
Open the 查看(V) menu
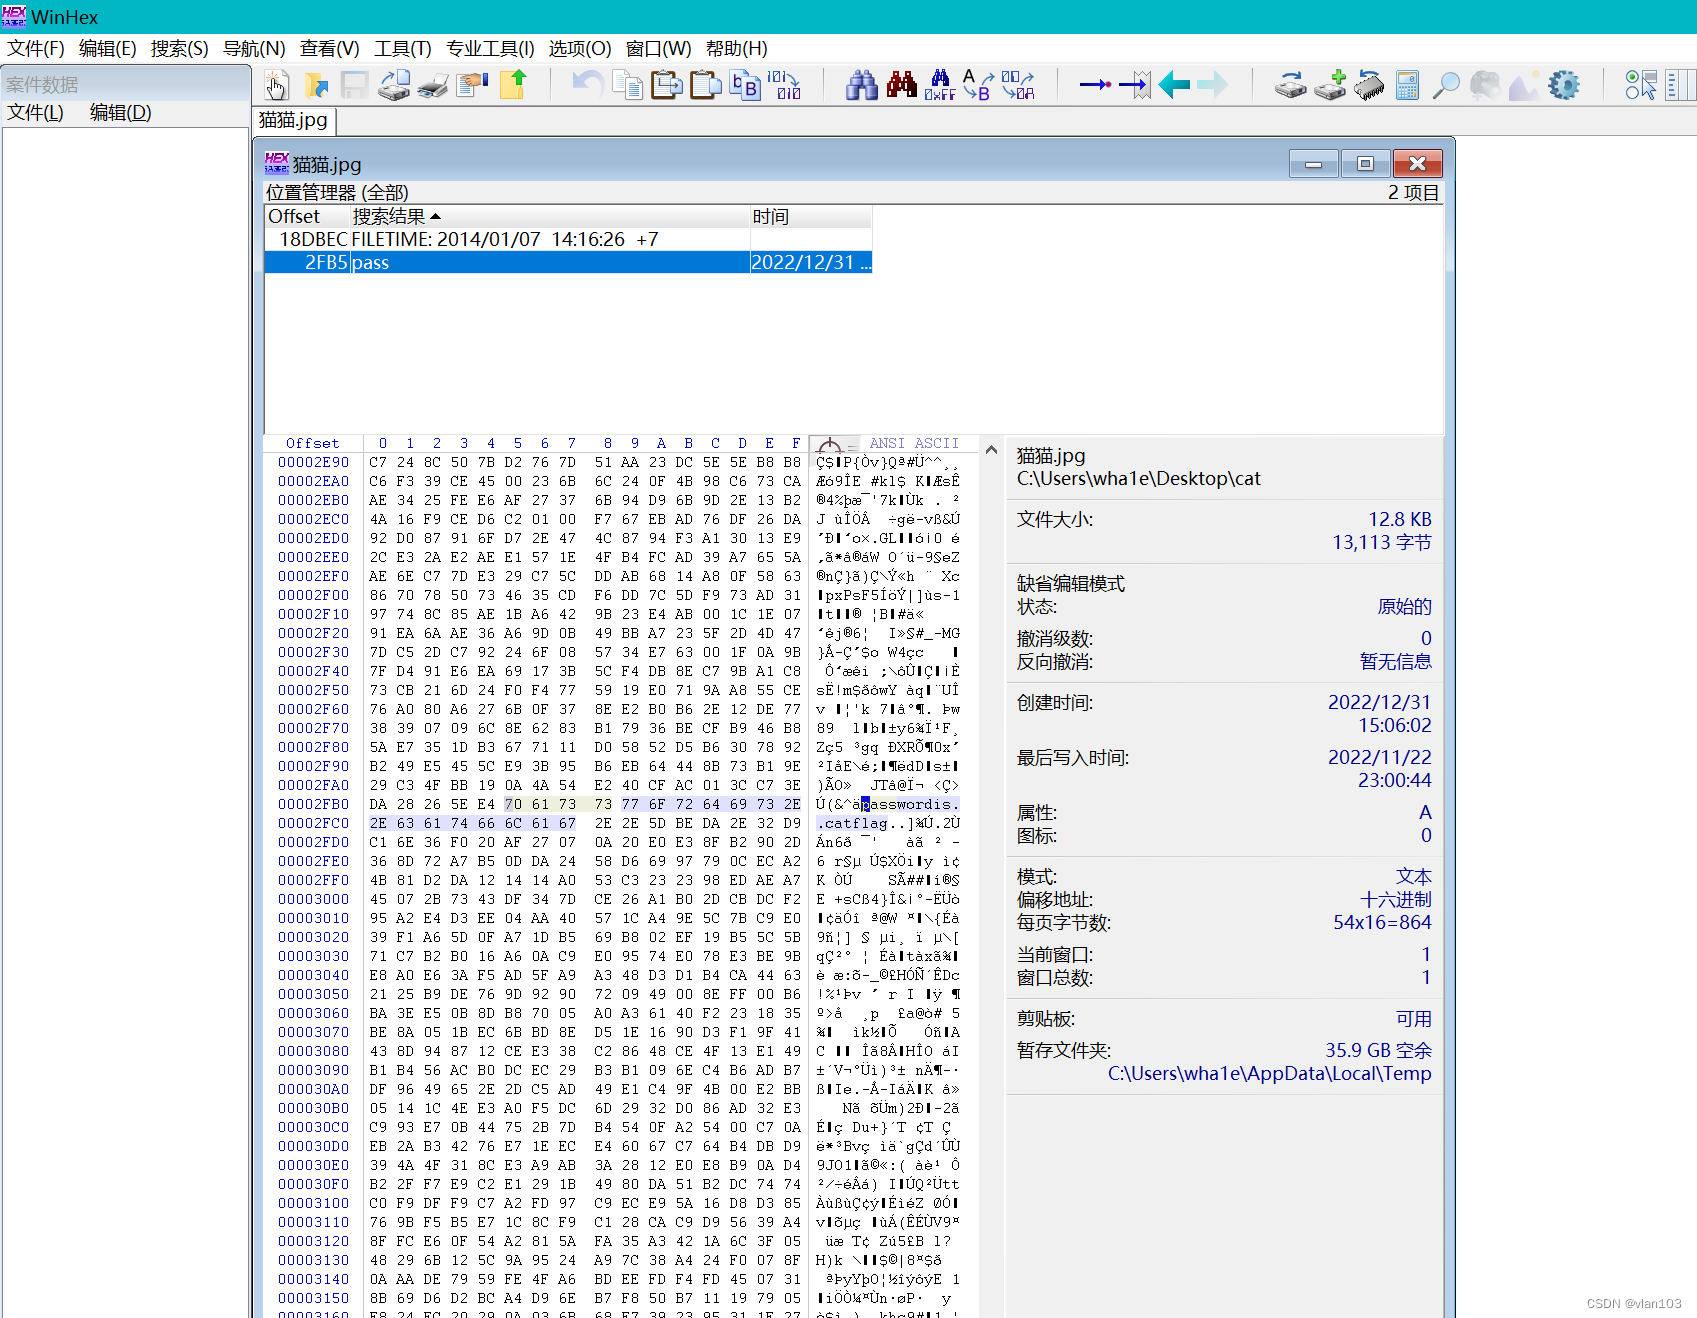(x=330, y=49)
